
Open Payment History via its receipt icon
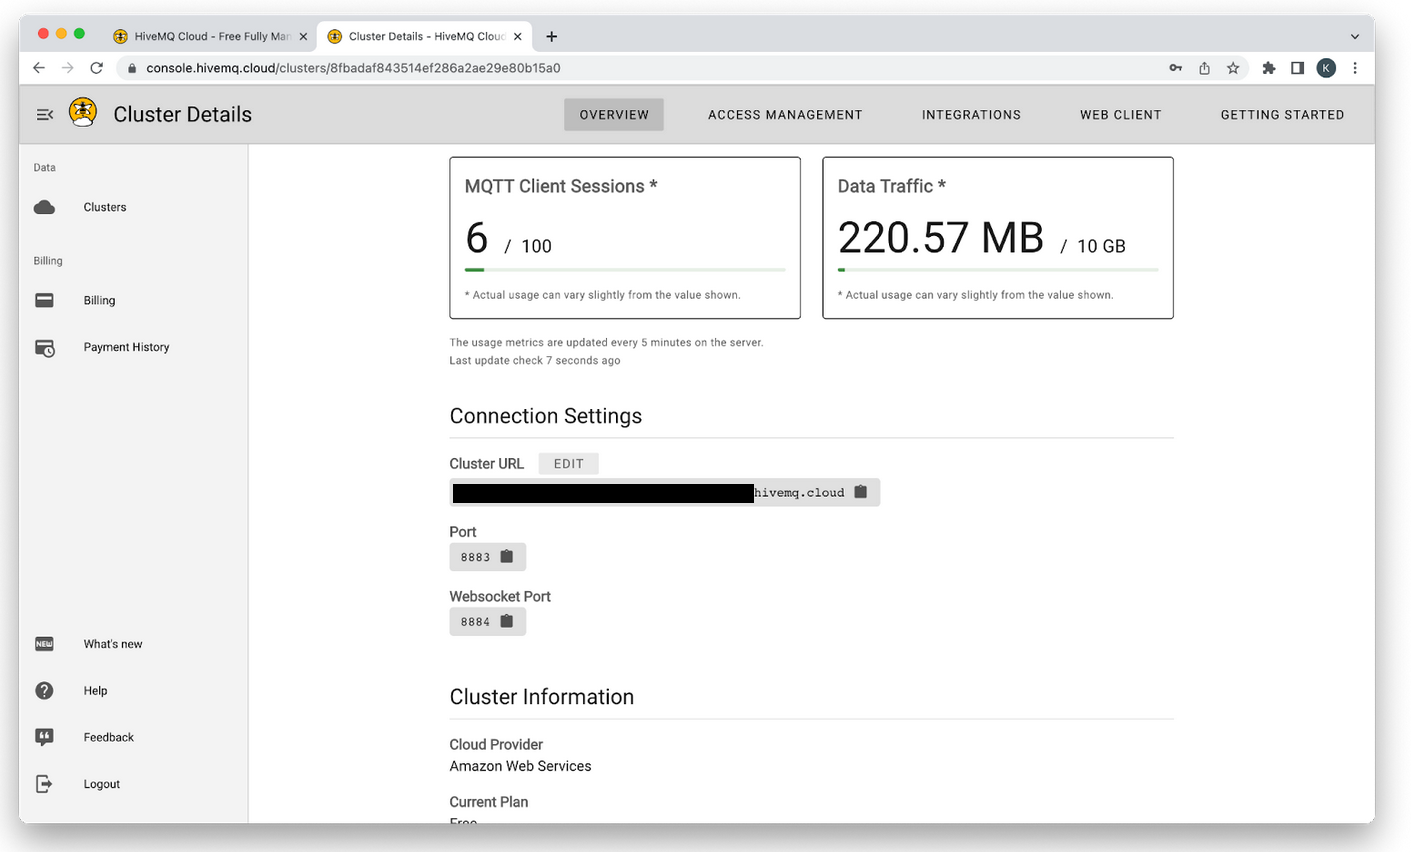point(44,347)
